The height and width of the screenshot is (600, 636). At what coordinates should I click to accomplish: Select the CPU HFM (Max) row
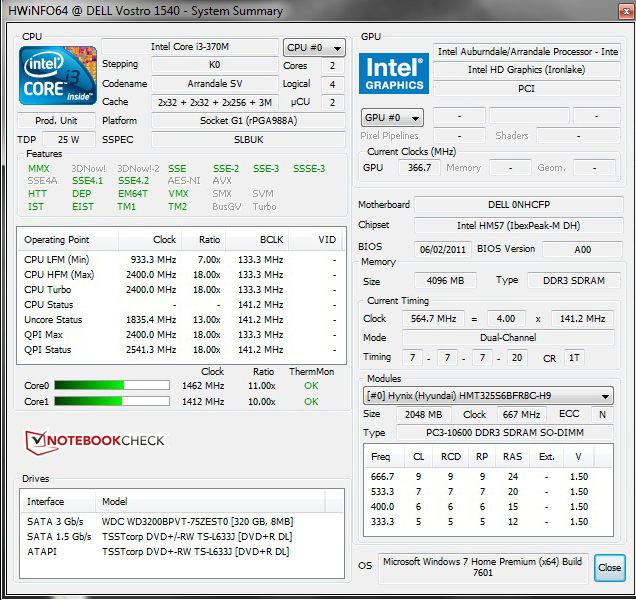pos(181,275)
